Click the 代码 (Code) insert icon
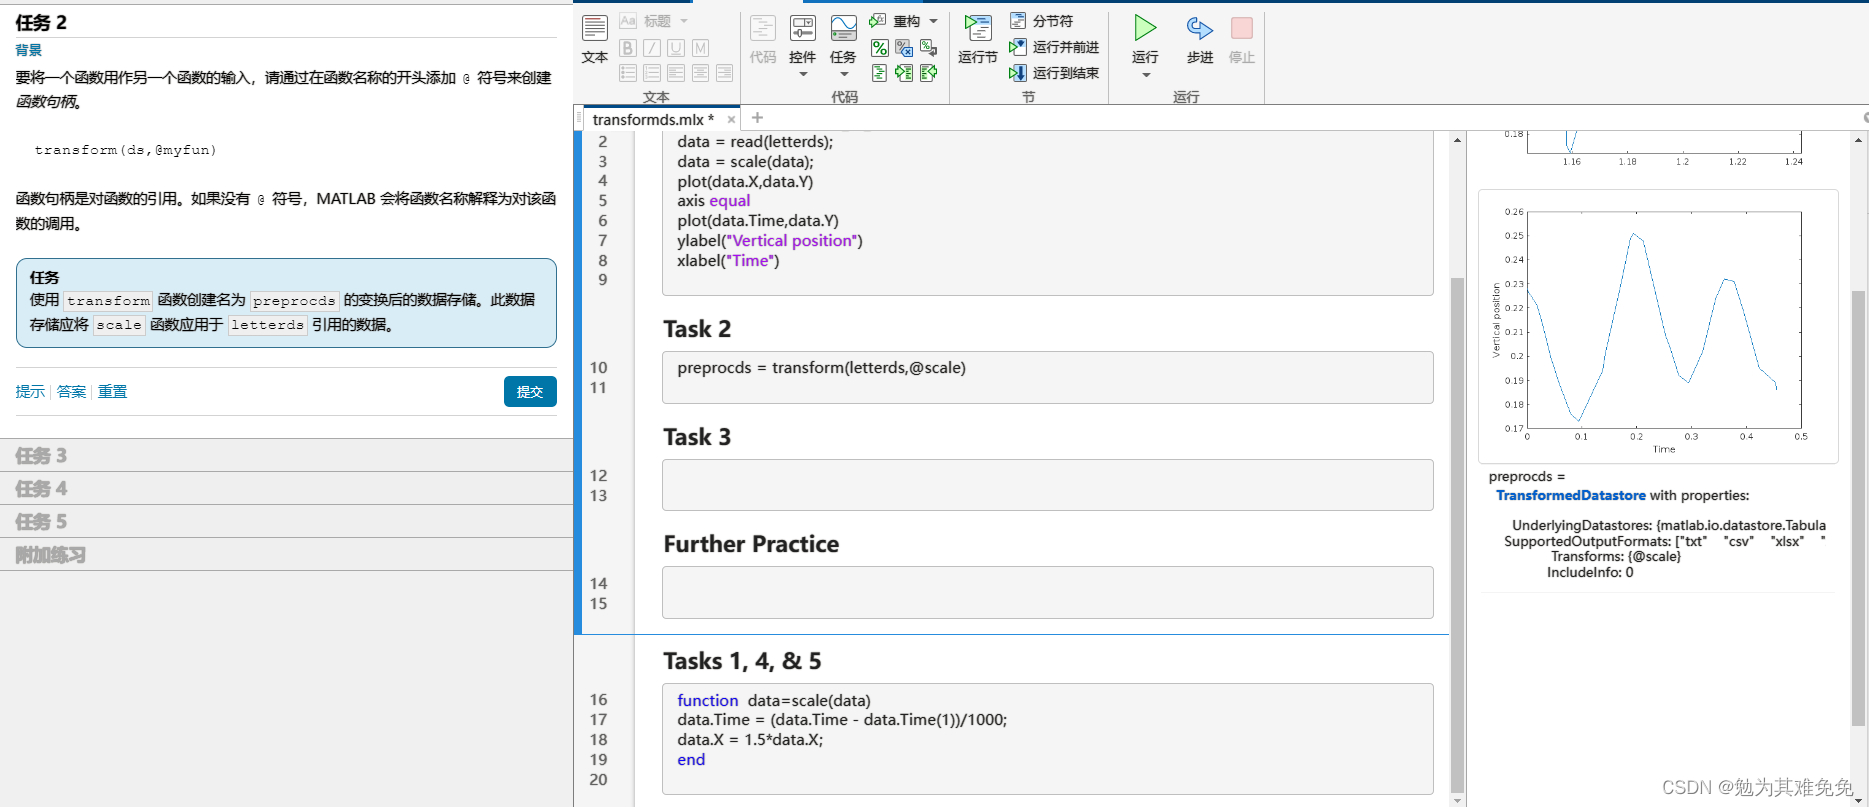The image size is (1869, 807). (x=763, y=29)
